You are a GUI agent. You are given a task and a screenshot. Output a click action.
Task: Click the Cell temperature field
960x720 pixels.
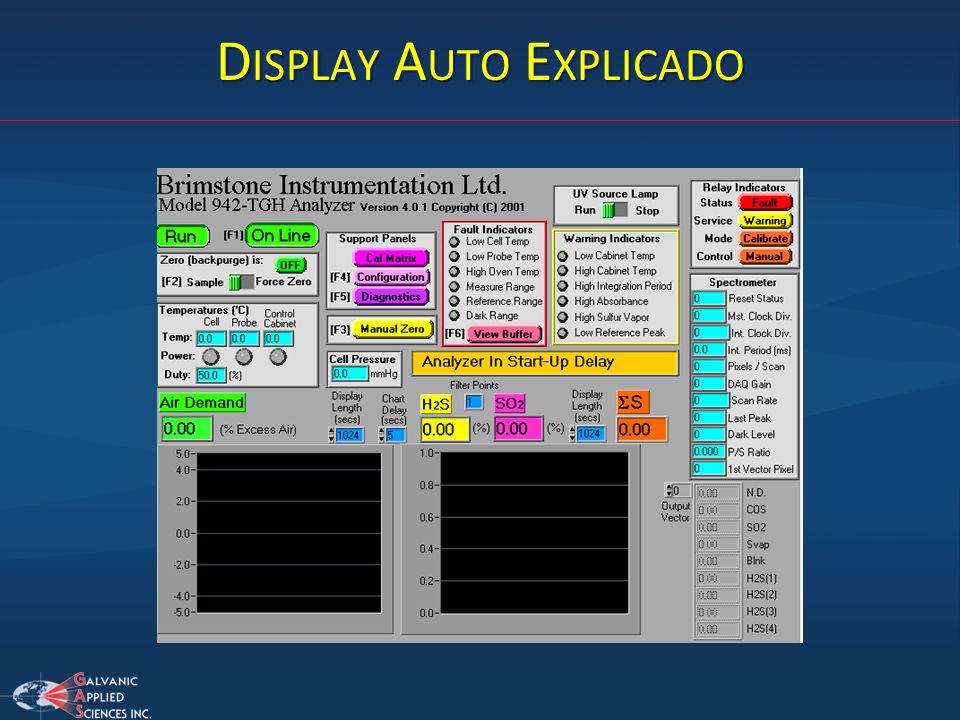pyautogui.click(x=211, y=339)
